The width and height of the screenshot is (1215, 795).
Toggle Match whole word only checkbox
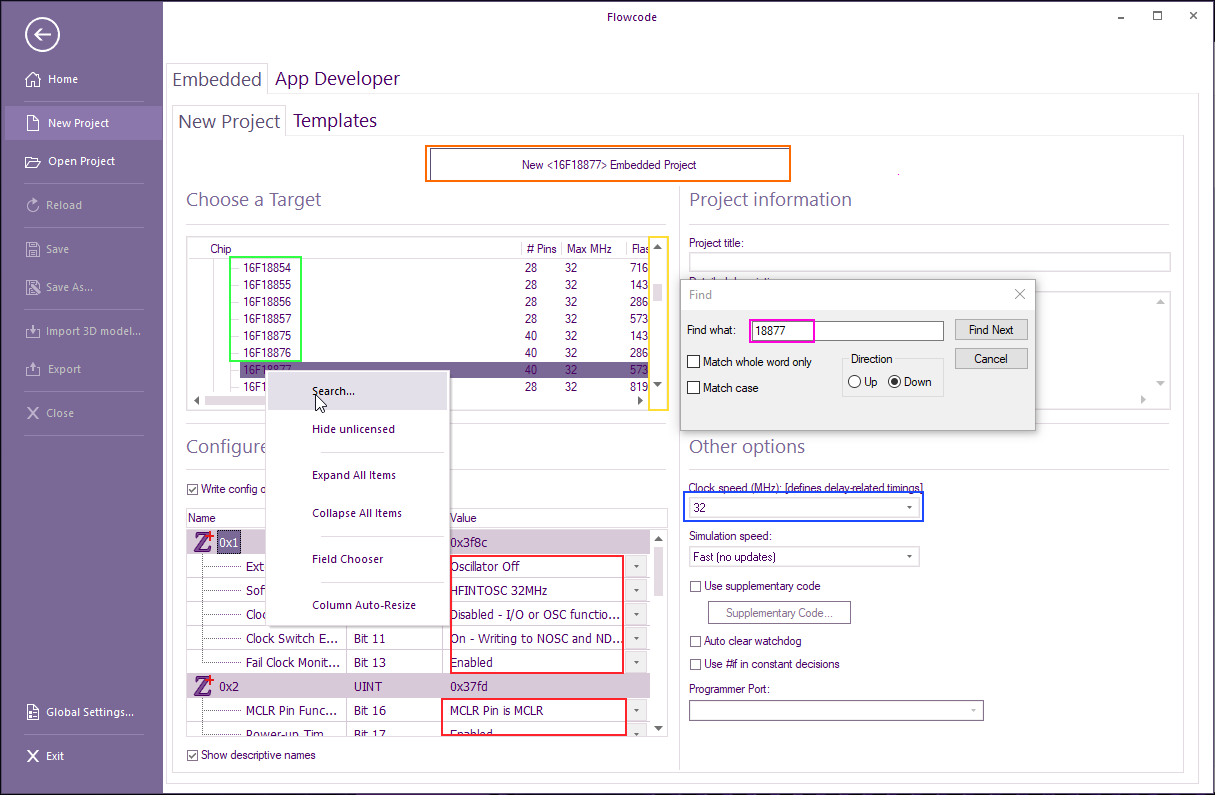694,362
